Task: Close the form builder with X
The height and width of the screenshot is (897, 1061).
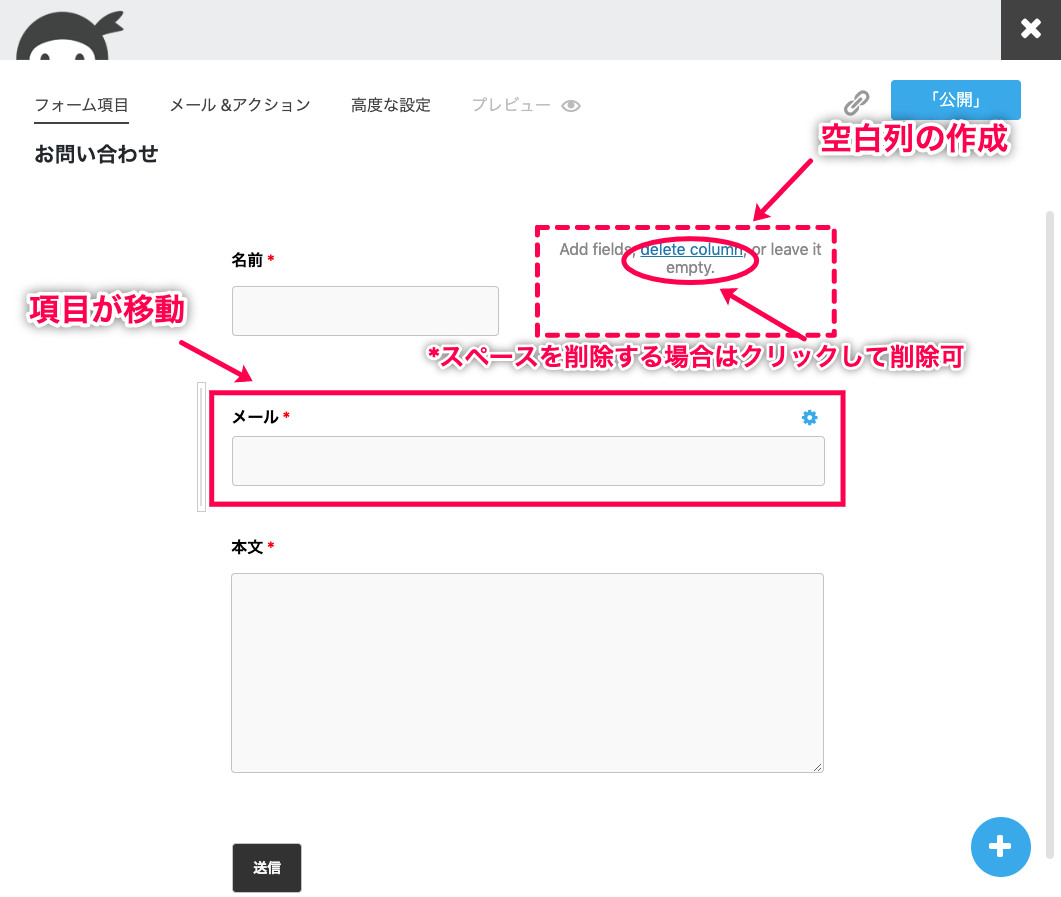Action: 1031,29
